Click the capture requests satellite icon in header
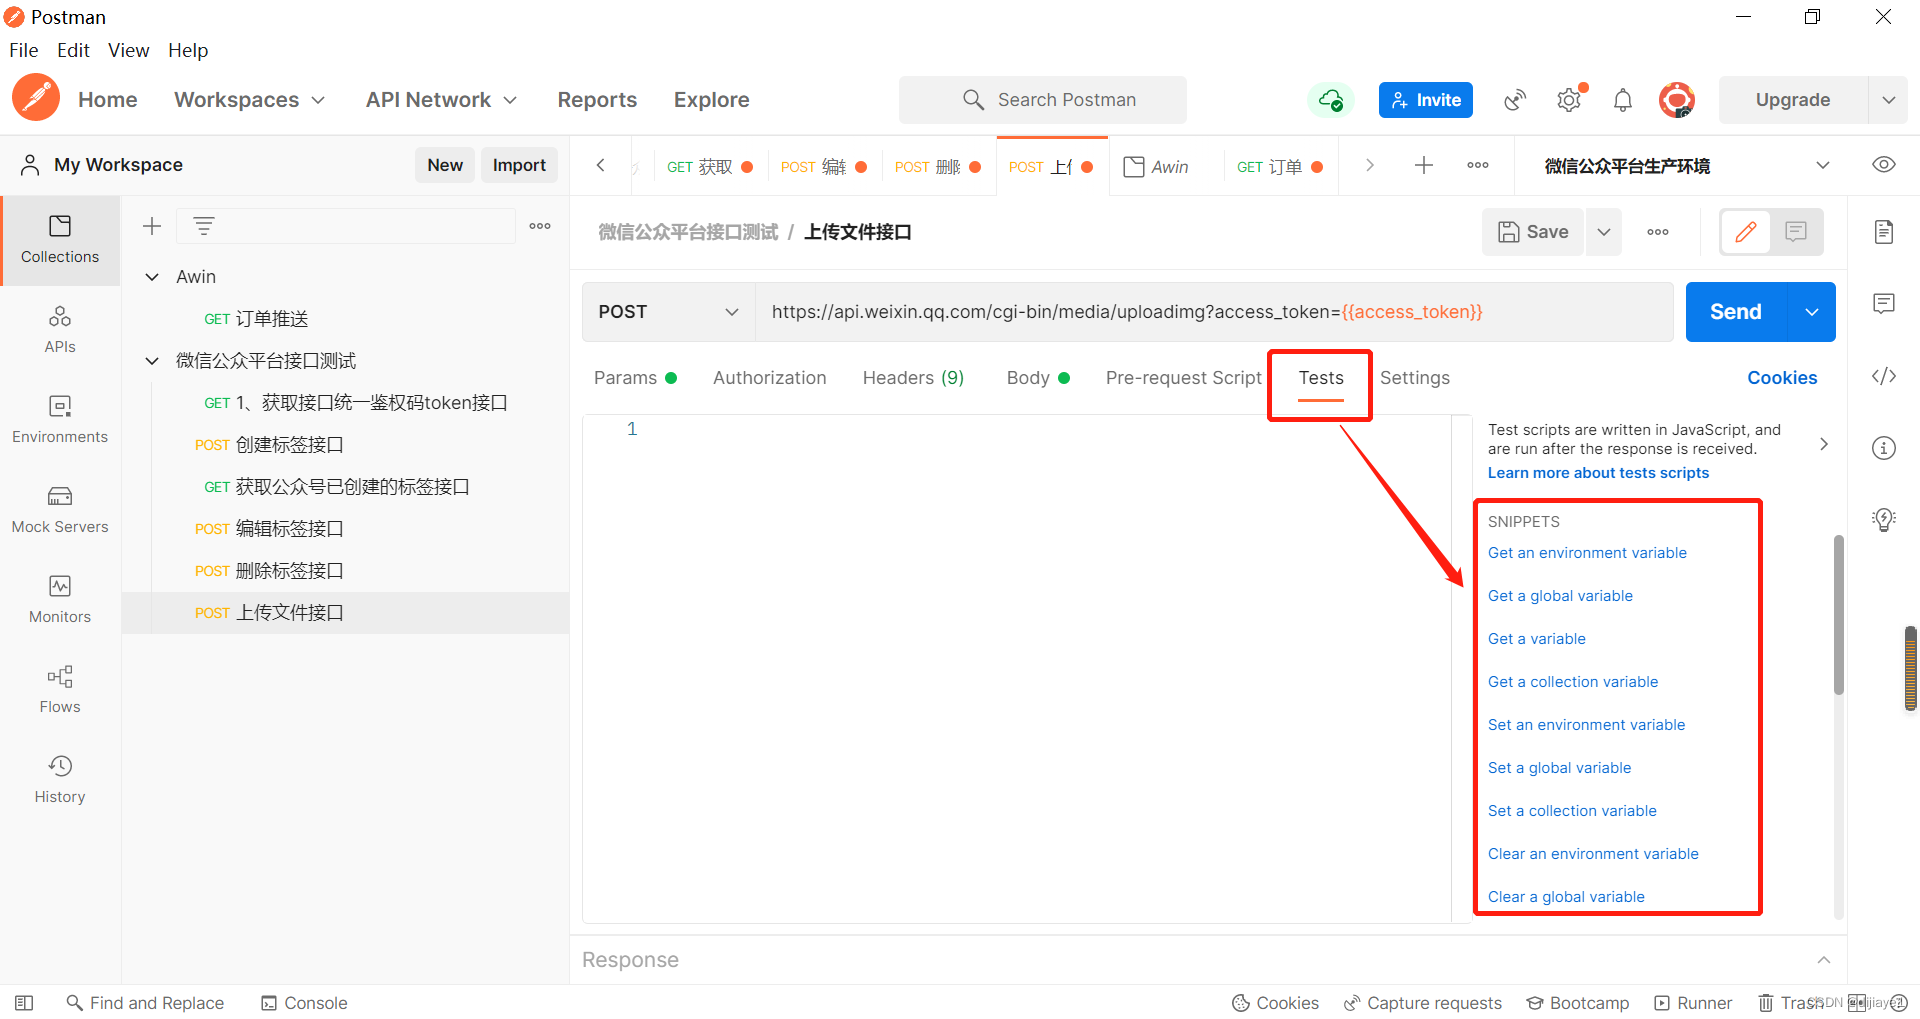Image resolution: width=1920 pixels, height=1019 pixels. (x=1515, y=100)
